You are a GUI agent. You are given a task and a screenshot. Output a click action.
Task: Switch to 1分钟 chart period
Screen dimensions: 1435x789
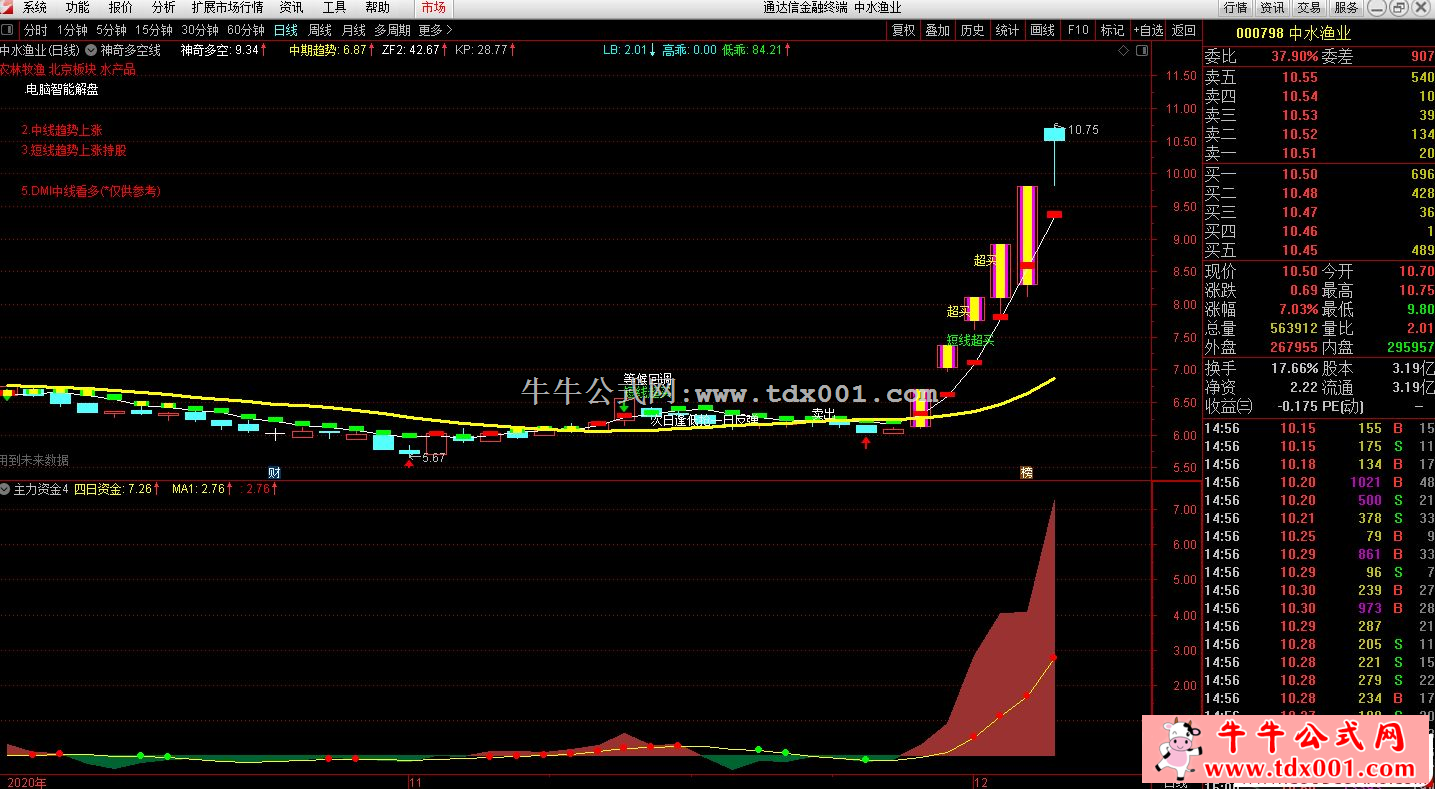pos(72,30)
